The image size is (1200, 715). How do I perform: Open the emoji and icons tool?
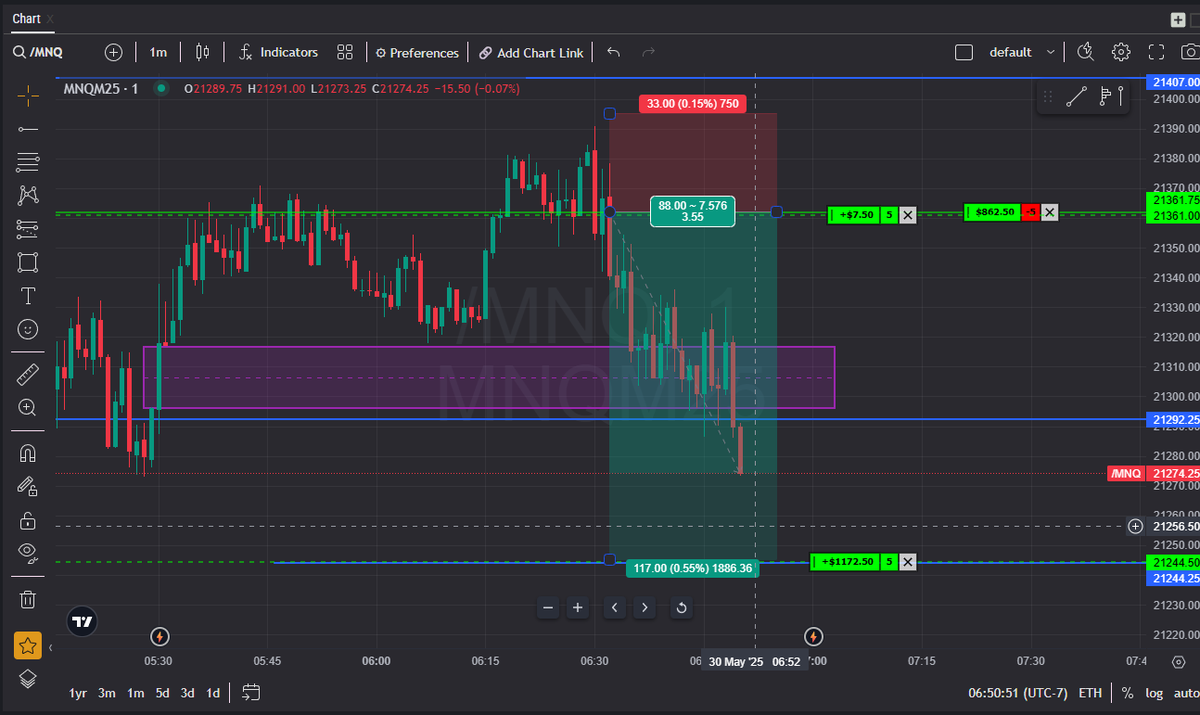coord(28,329)
